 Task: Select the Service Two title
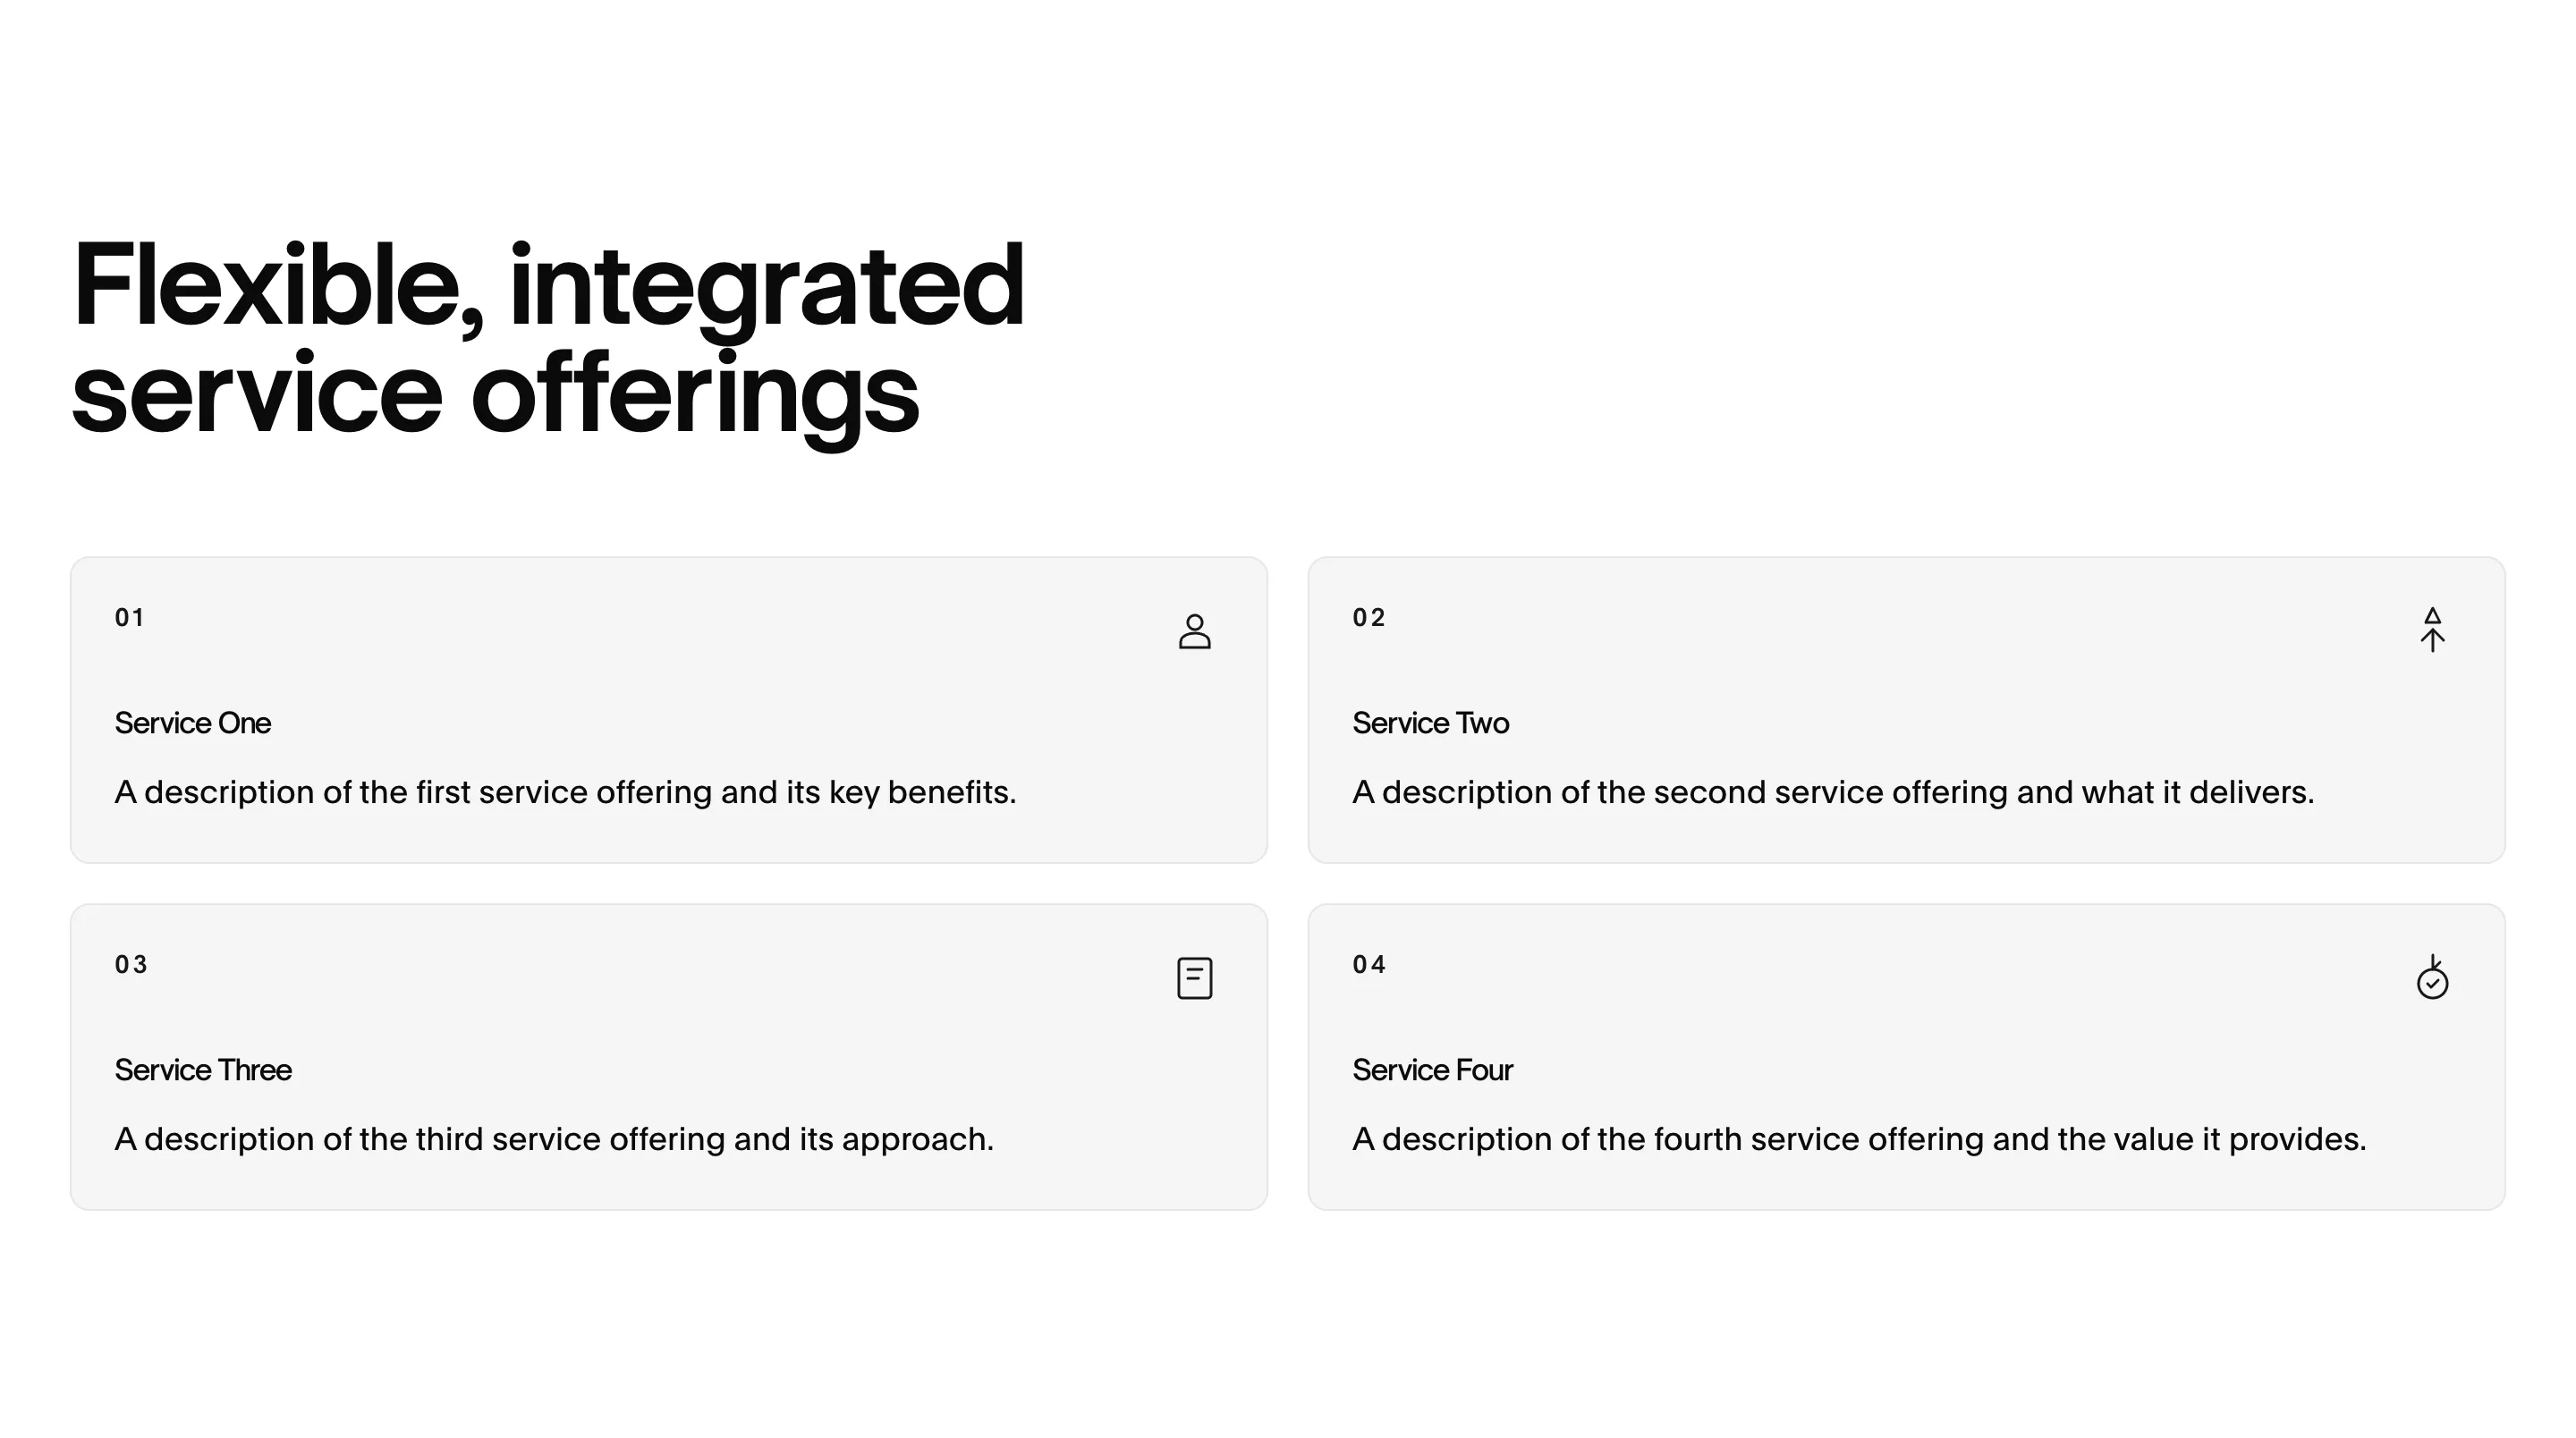coord(1430,723)
